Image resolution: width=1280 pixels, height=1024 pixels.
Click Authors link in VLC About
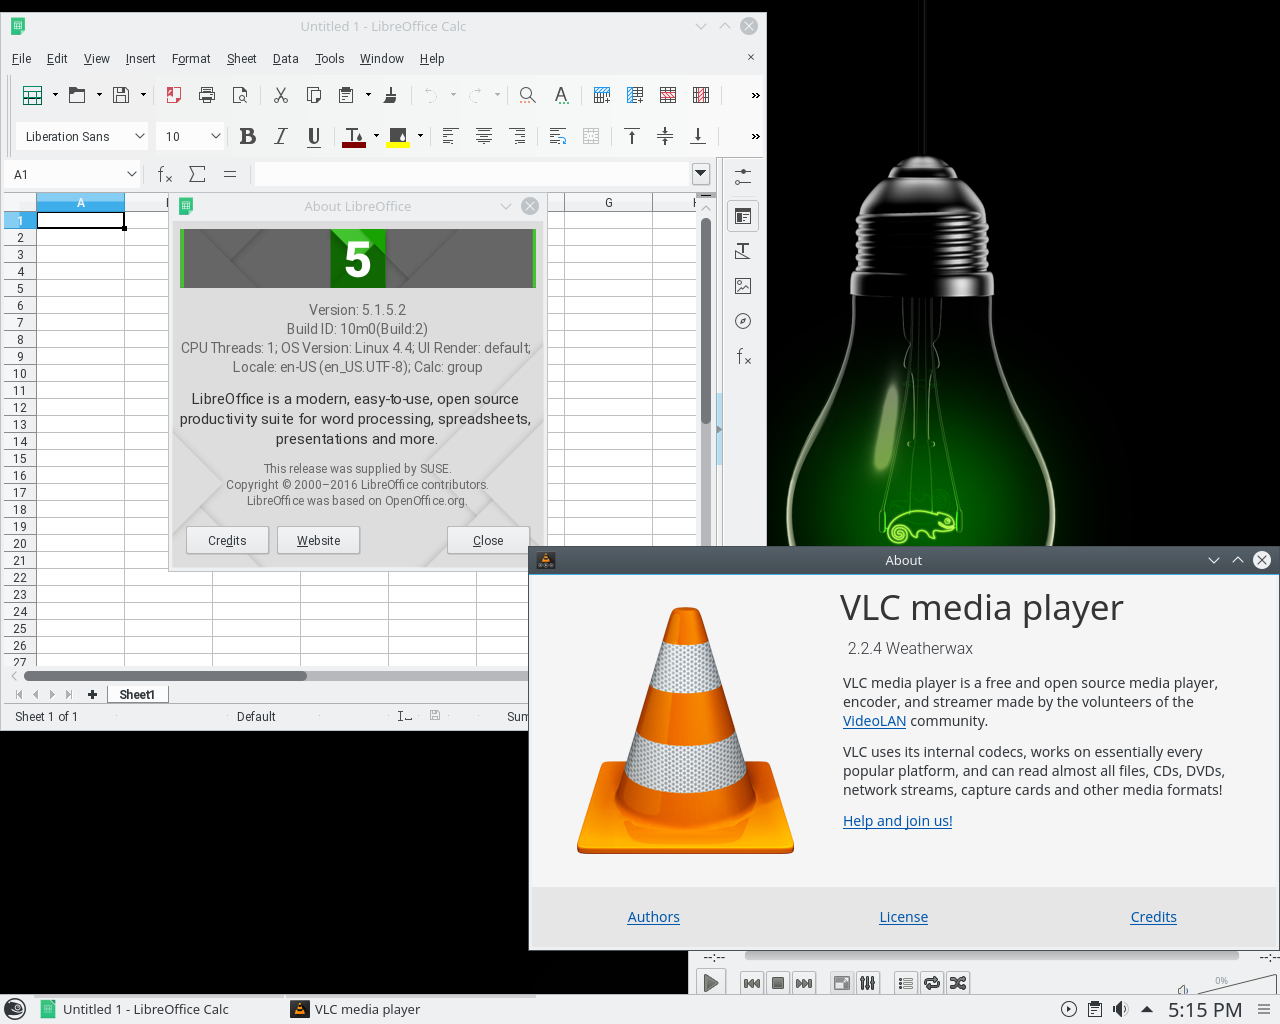654,917
